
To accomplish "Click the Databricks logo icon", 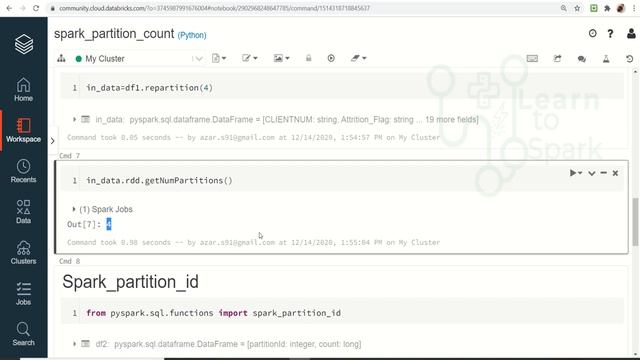I will [x=24, y=44].
